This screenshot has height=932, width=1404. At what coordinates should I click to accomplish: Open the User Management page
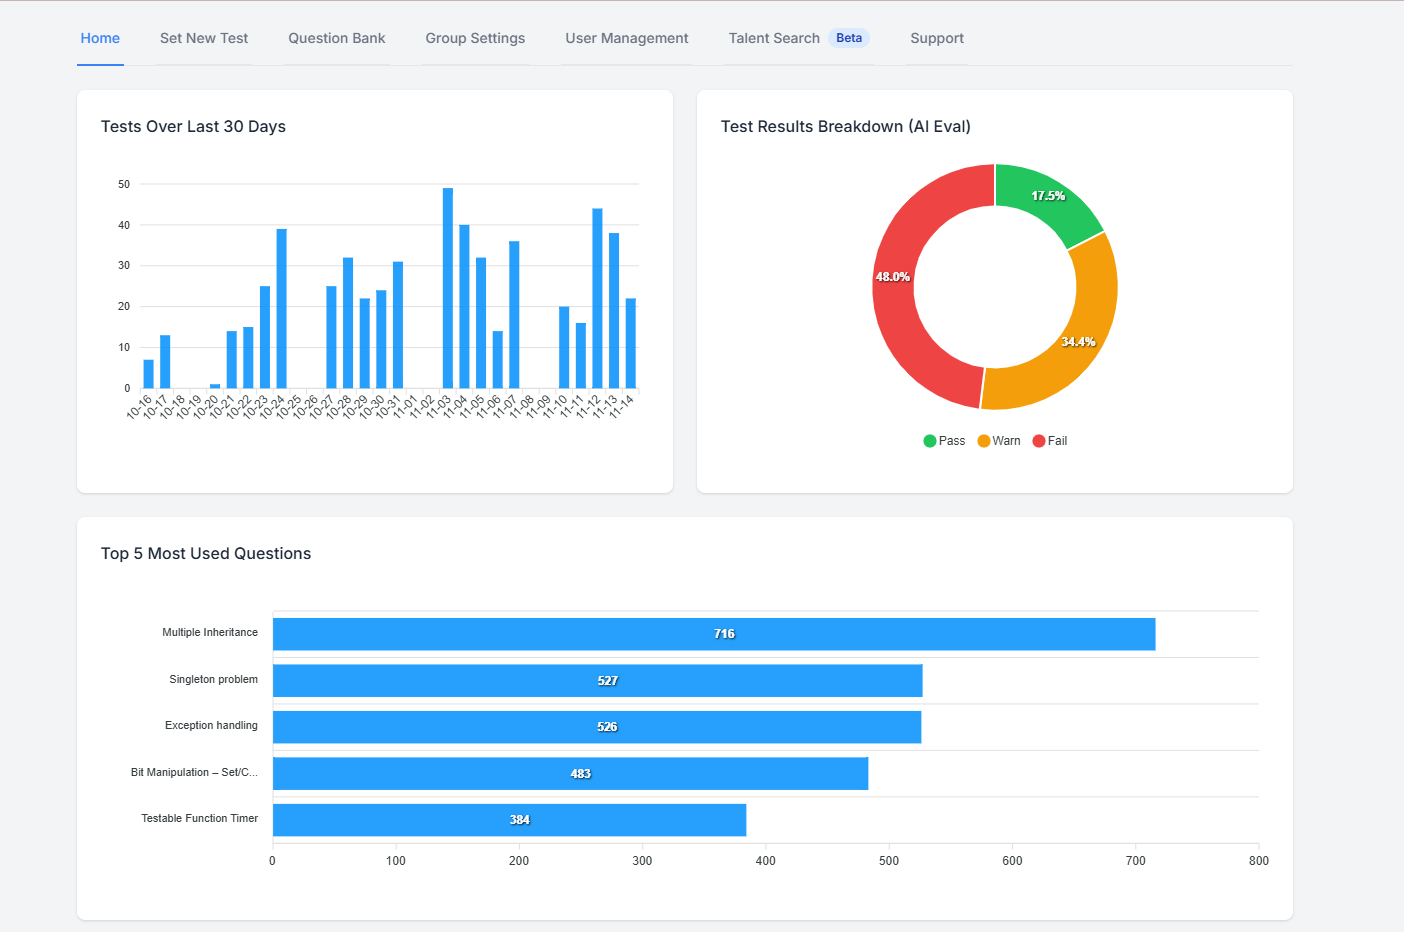pyautogui.click(x=627, y=38)
